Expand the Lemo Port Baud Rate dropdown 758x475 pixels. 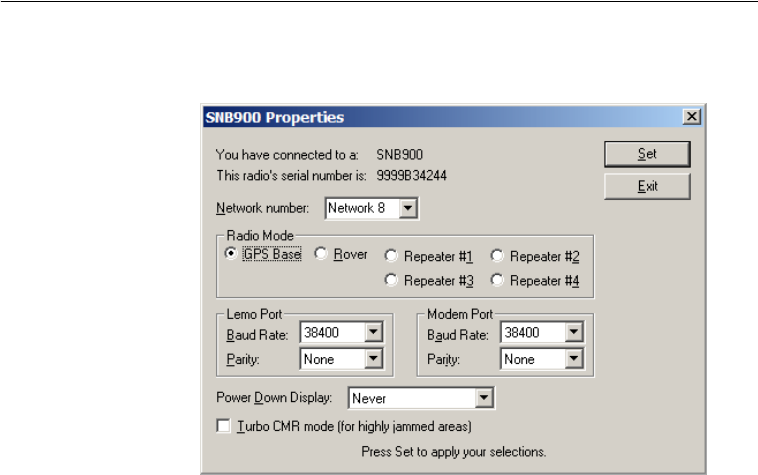point(373,332)
